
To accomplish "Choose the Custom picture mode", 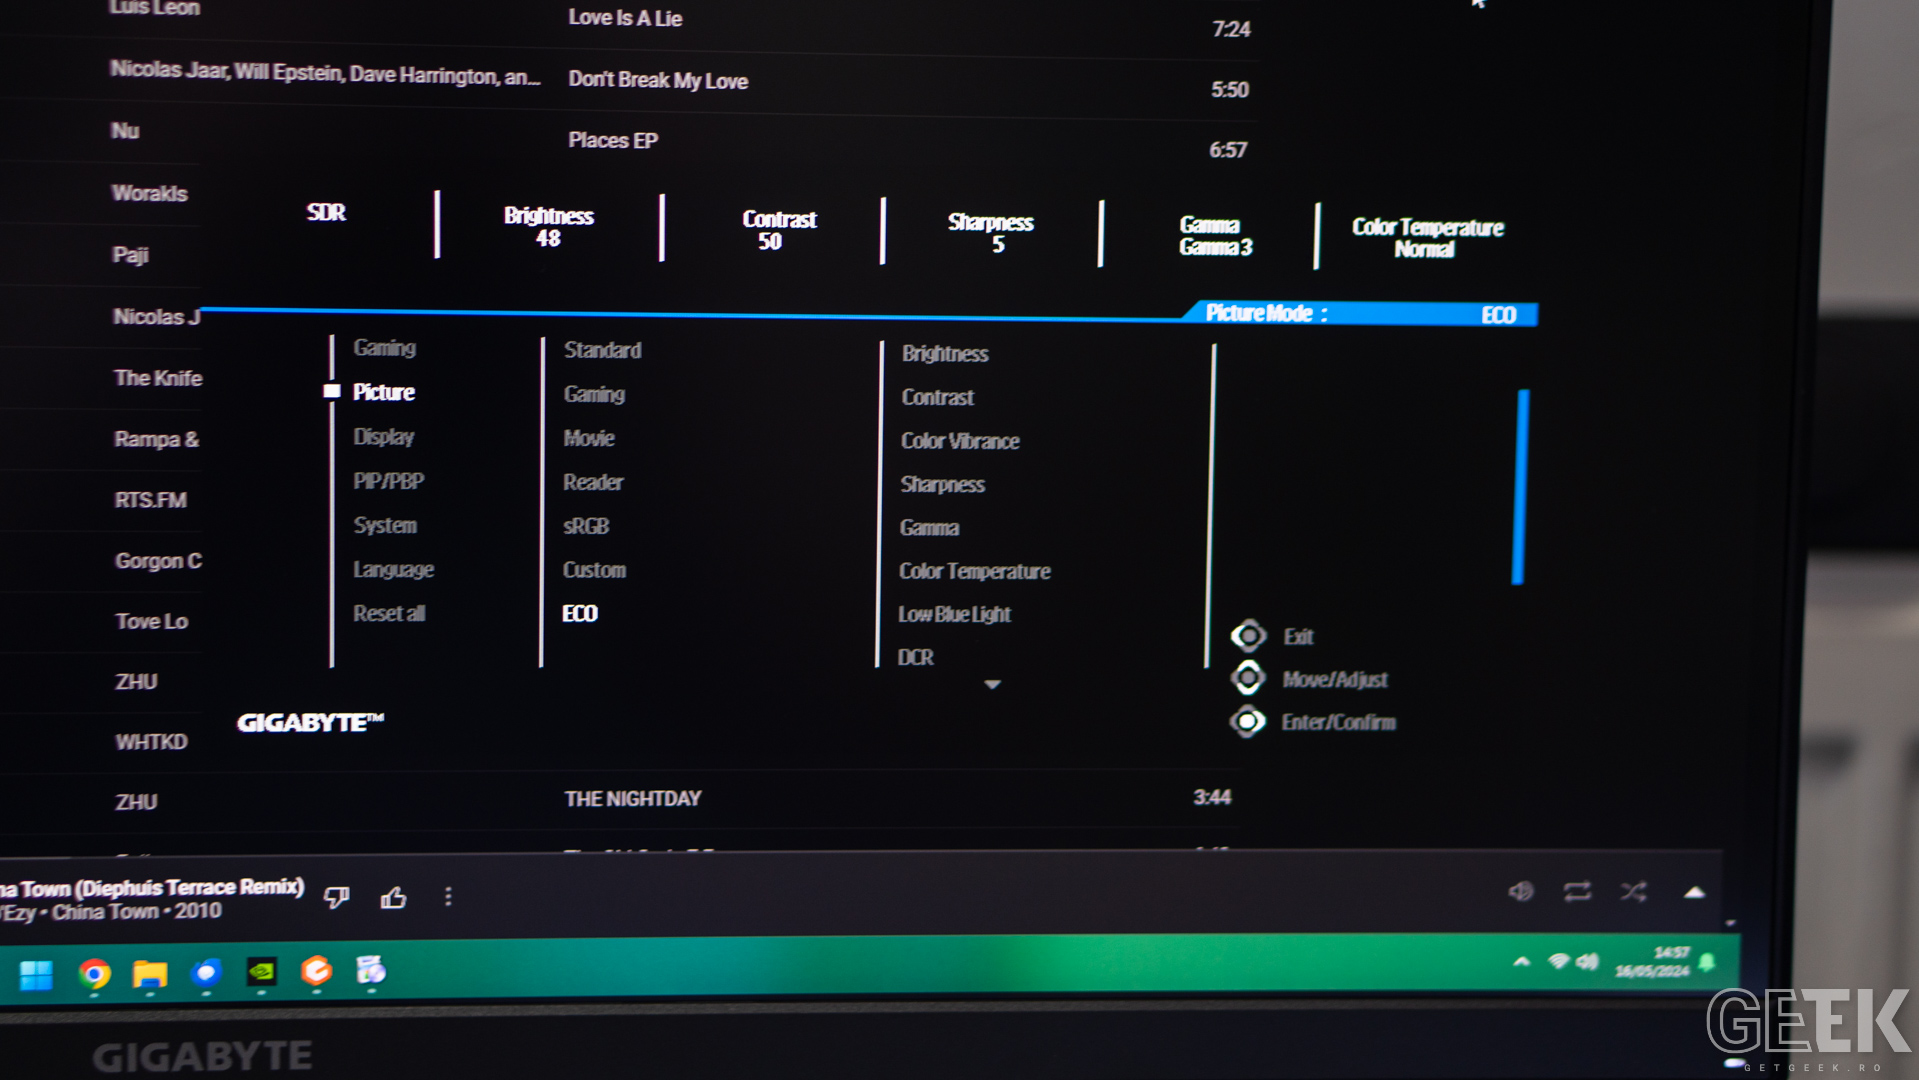I will [594, 570].
